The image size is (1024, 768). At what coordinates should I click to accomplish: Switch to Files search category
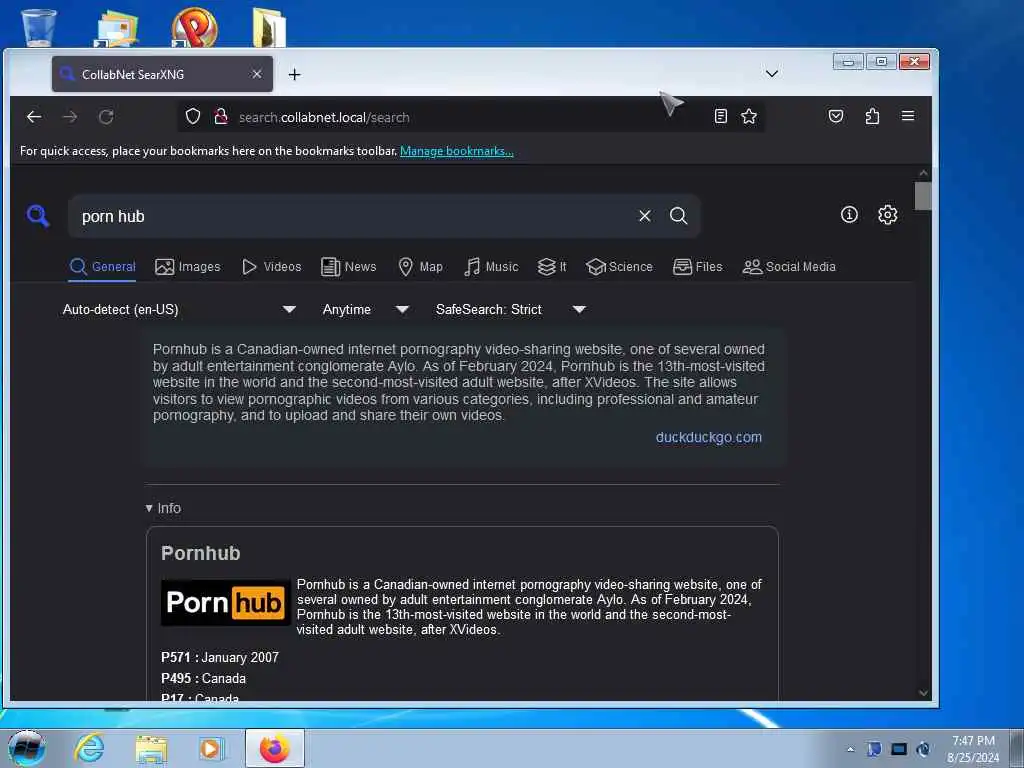pyautogui.click(x=697, y=266)
